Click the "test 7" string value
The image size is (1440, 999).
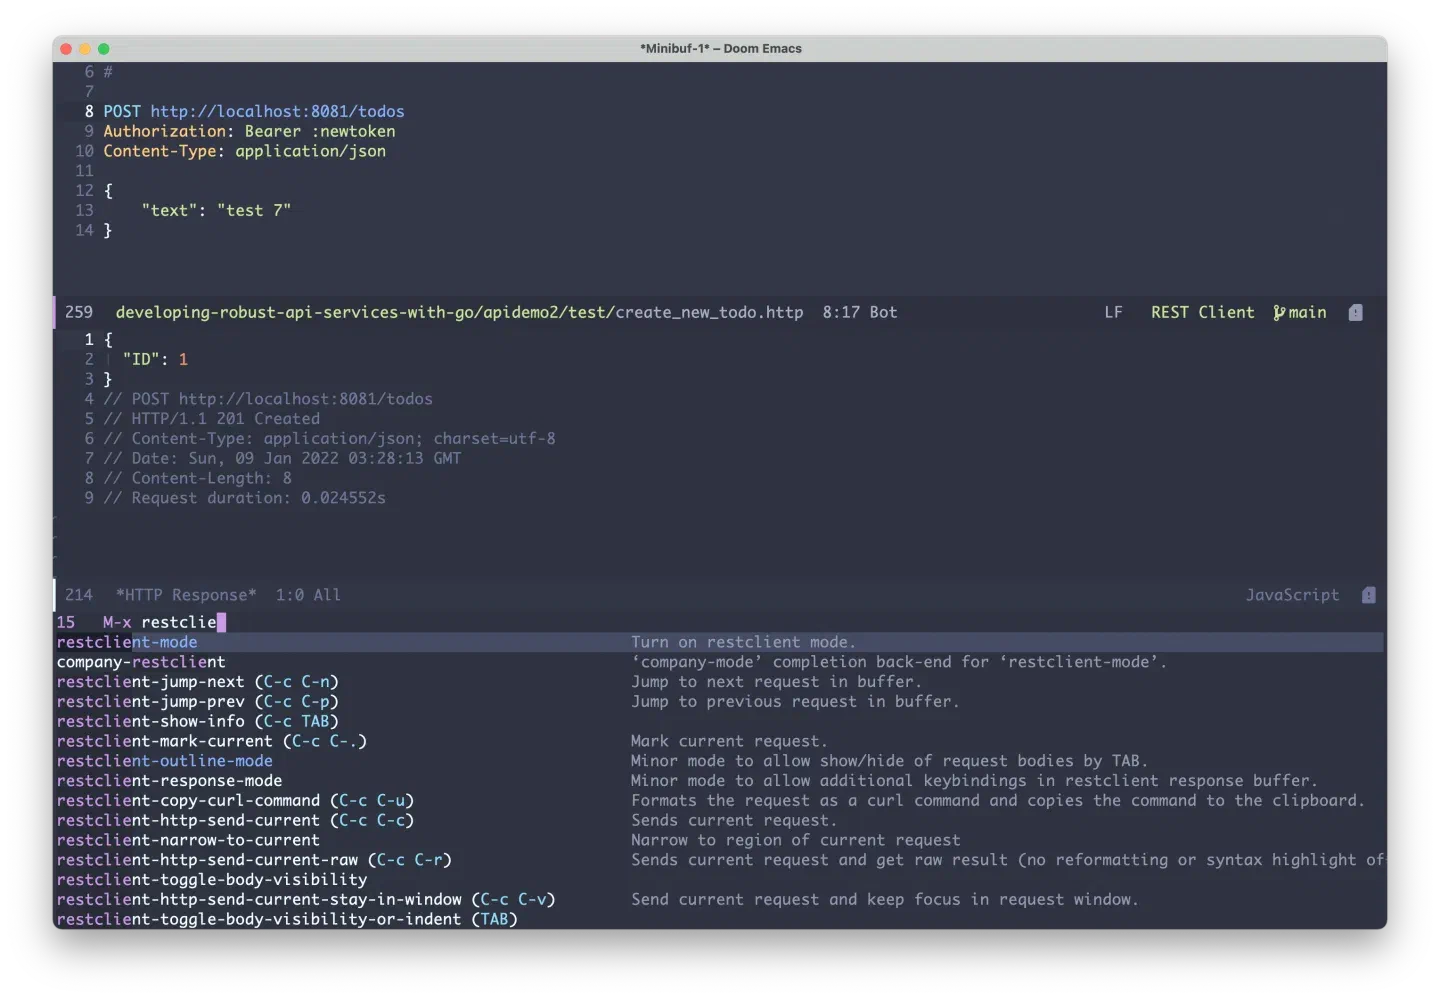tap(254, 210)
